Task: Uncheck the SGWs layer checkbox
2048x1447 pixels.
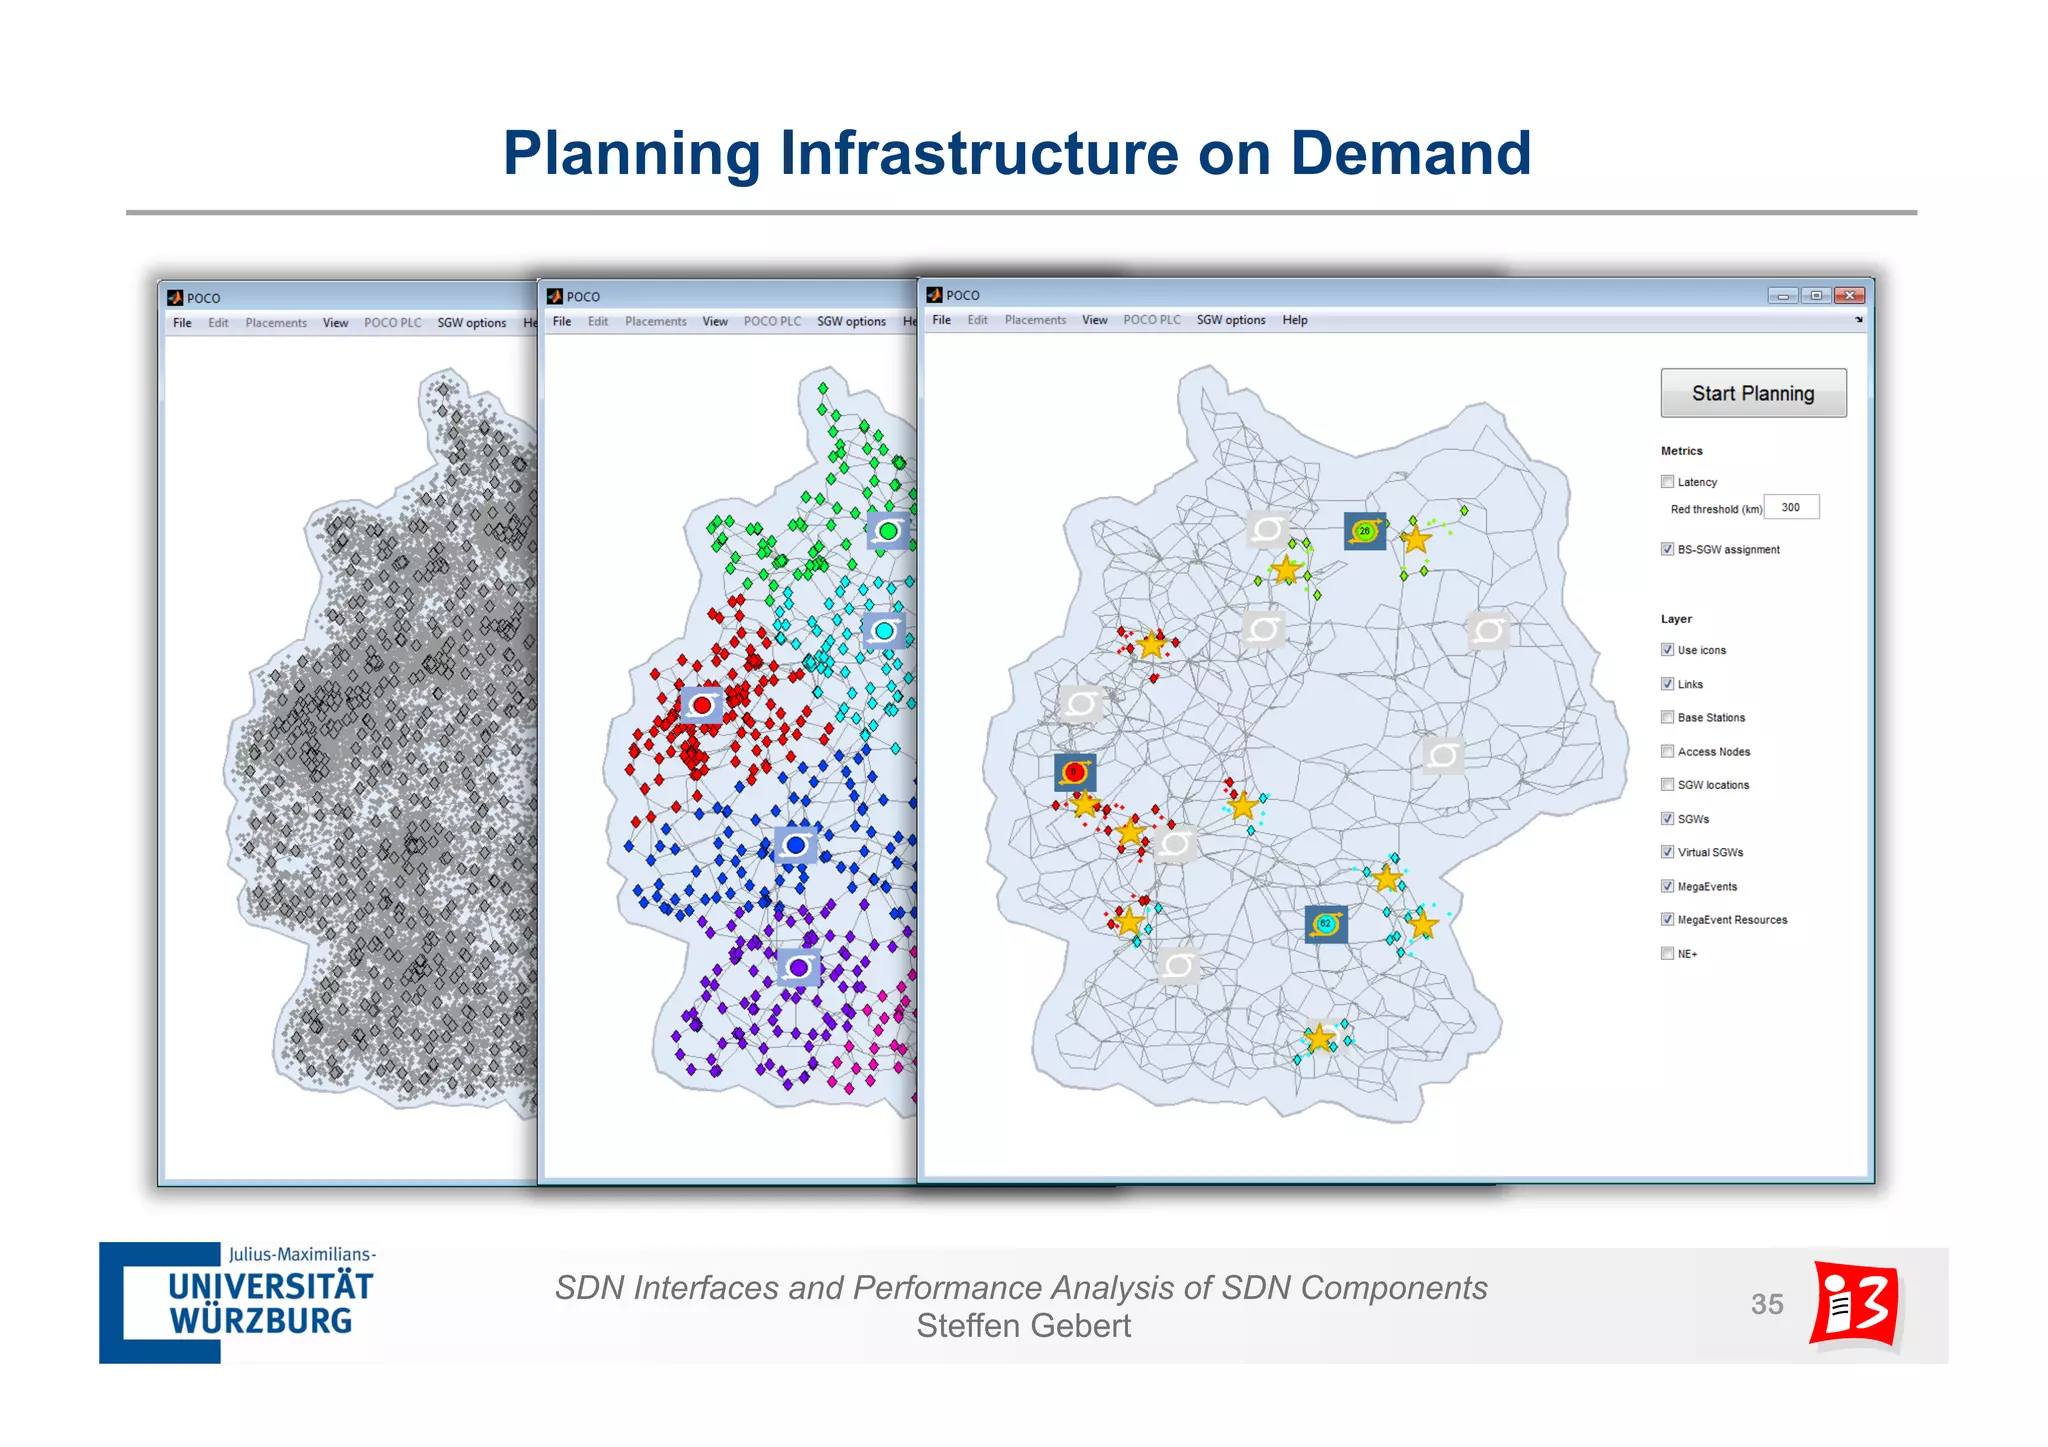Action: 1667,819
